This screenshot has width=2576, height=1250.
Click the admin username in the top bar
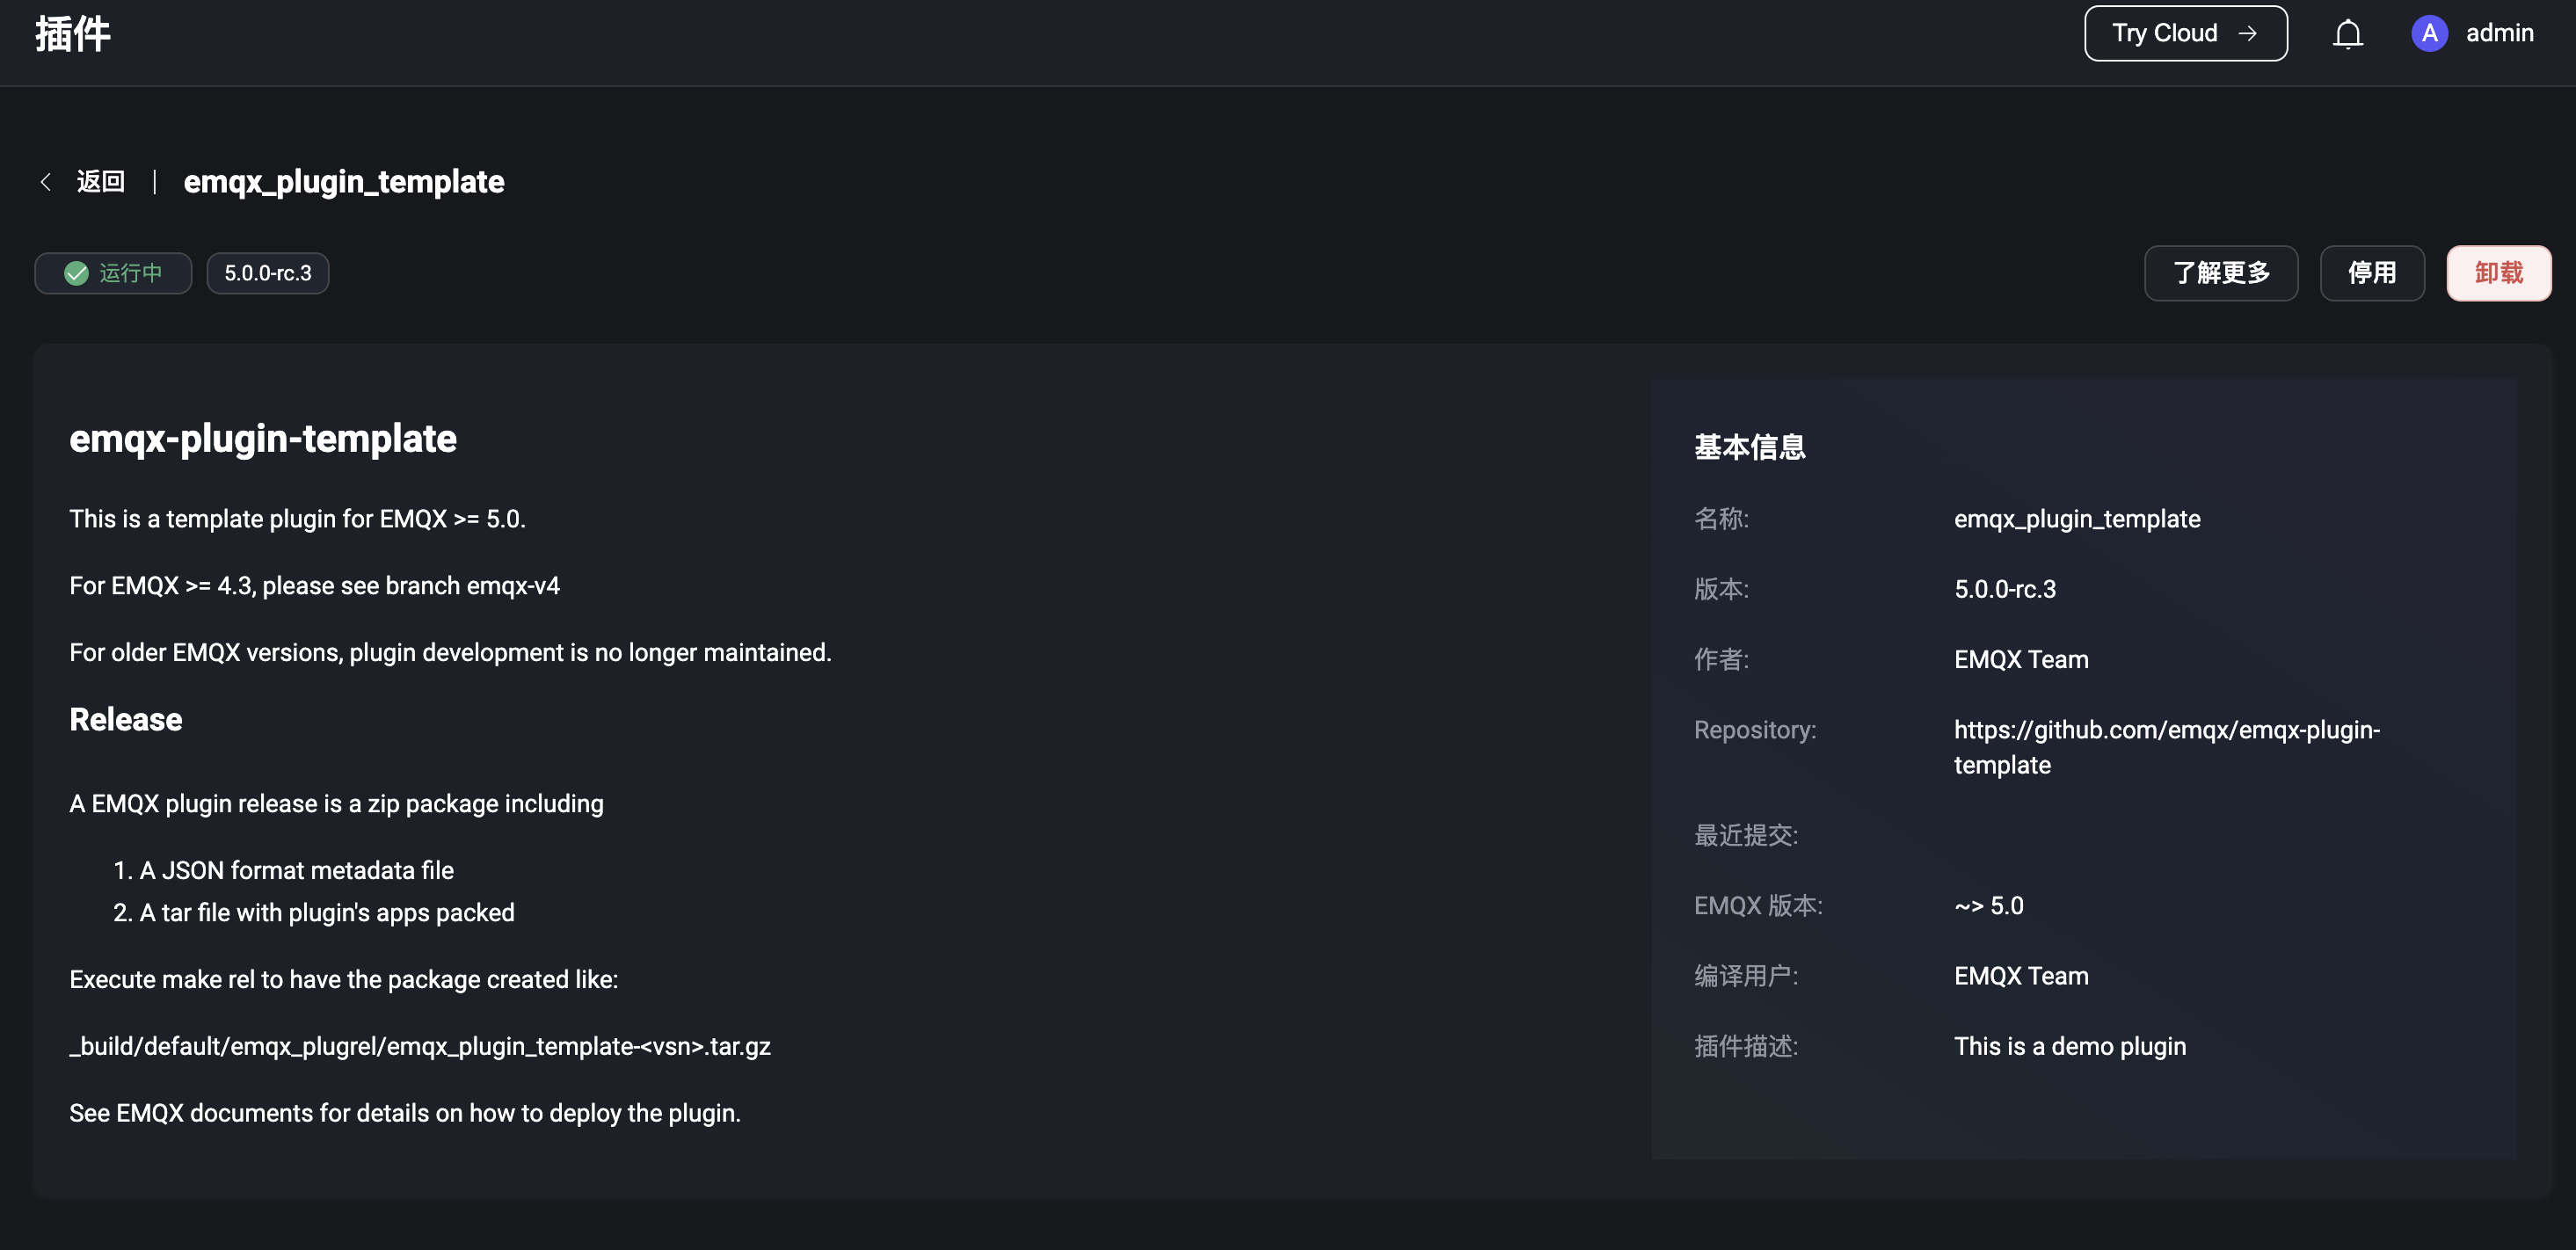(x=2500, y=33)
